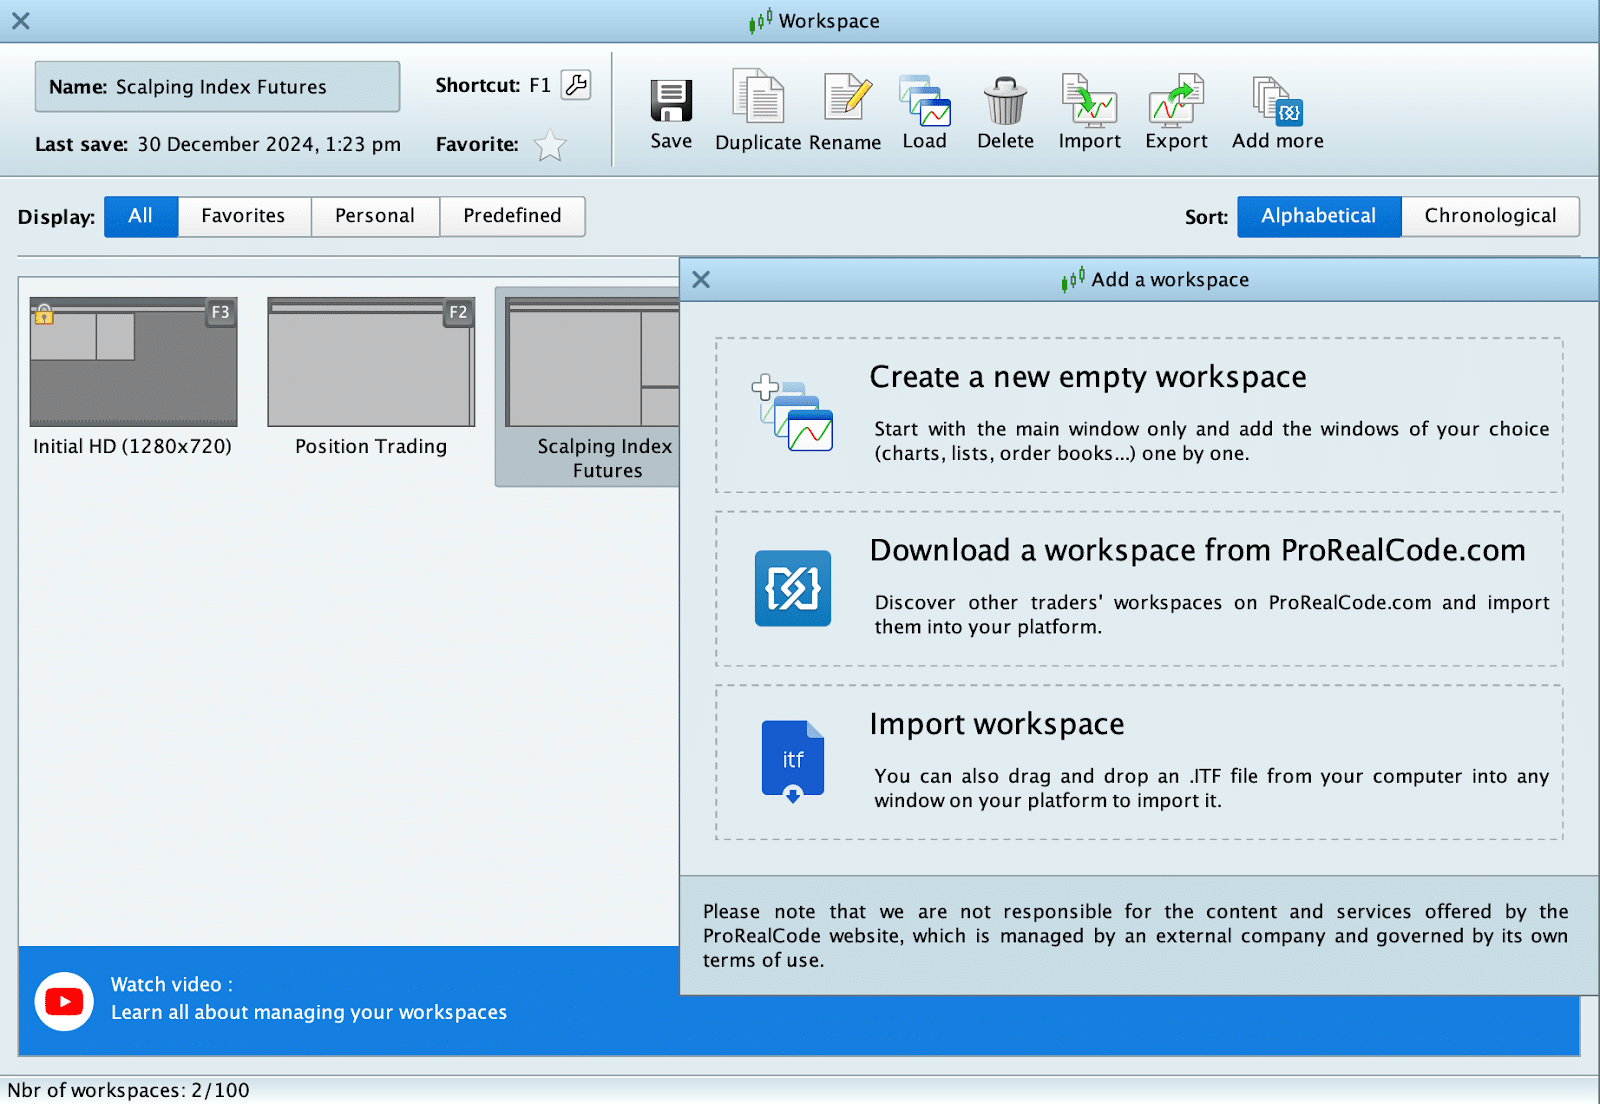Click the Import workspace option
The image size is (1600, 1104).
coord(1138,762)
